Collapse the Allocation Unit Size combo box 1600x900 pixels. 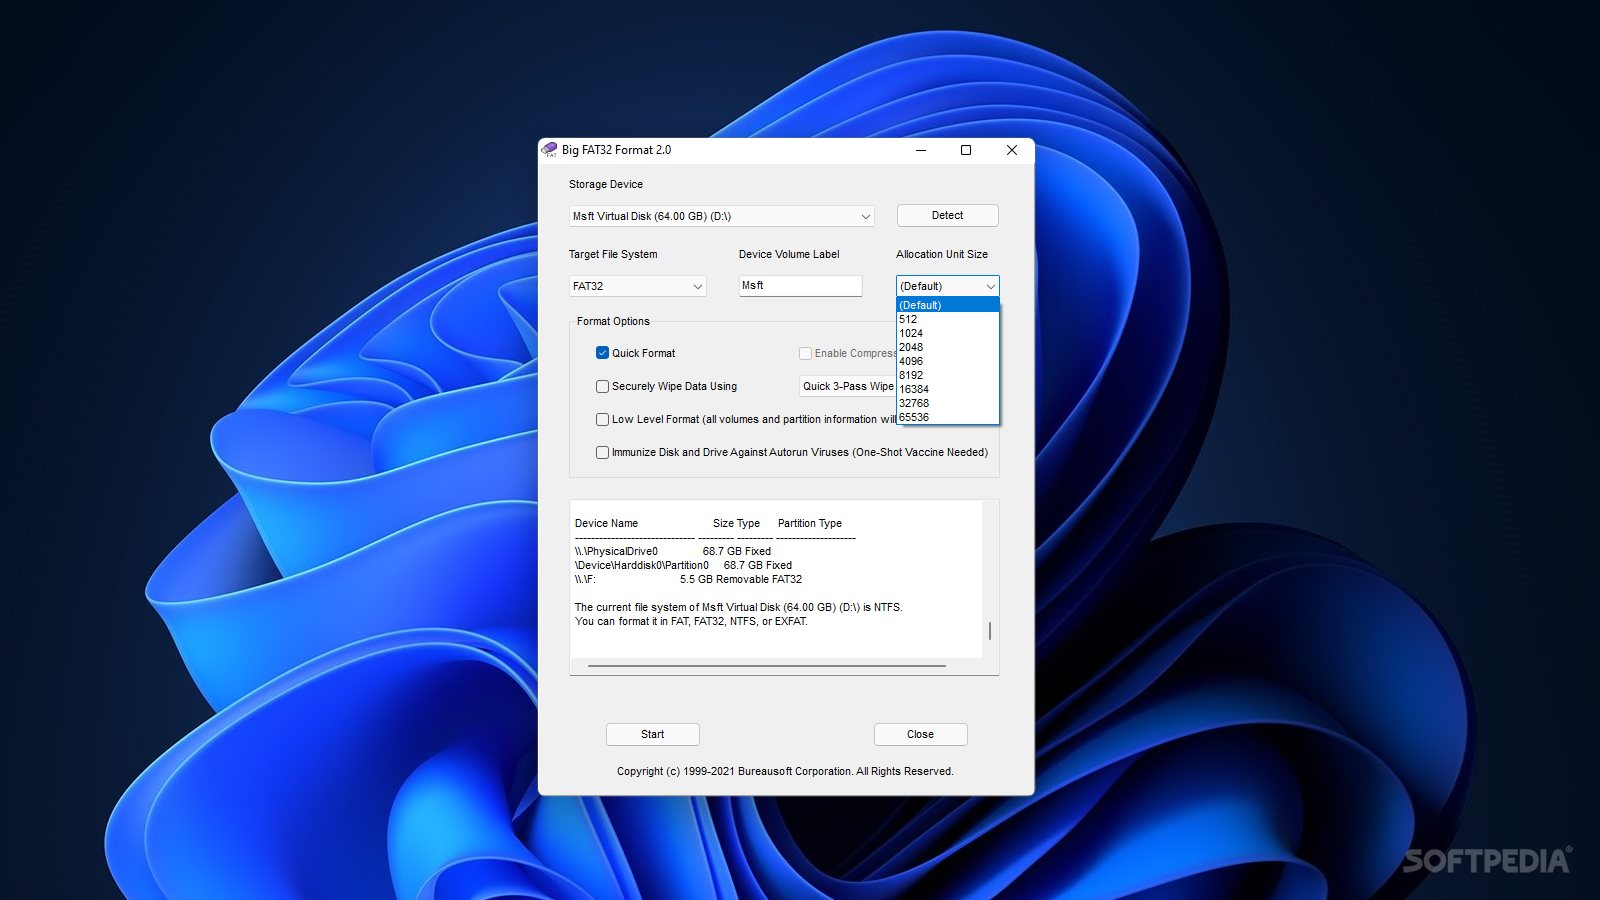(x=947, y=286)
